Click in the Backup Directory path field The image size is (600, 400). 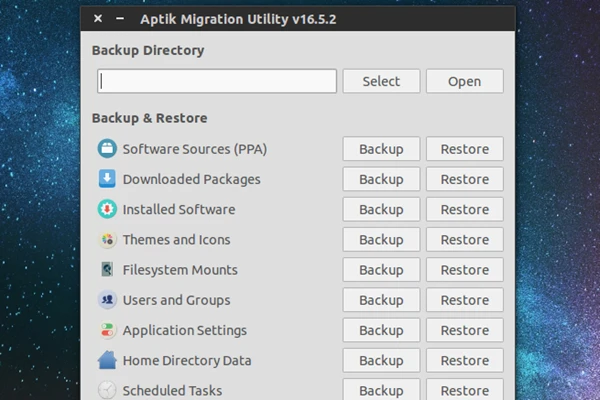pyautogui.click(x=217, y=81)
